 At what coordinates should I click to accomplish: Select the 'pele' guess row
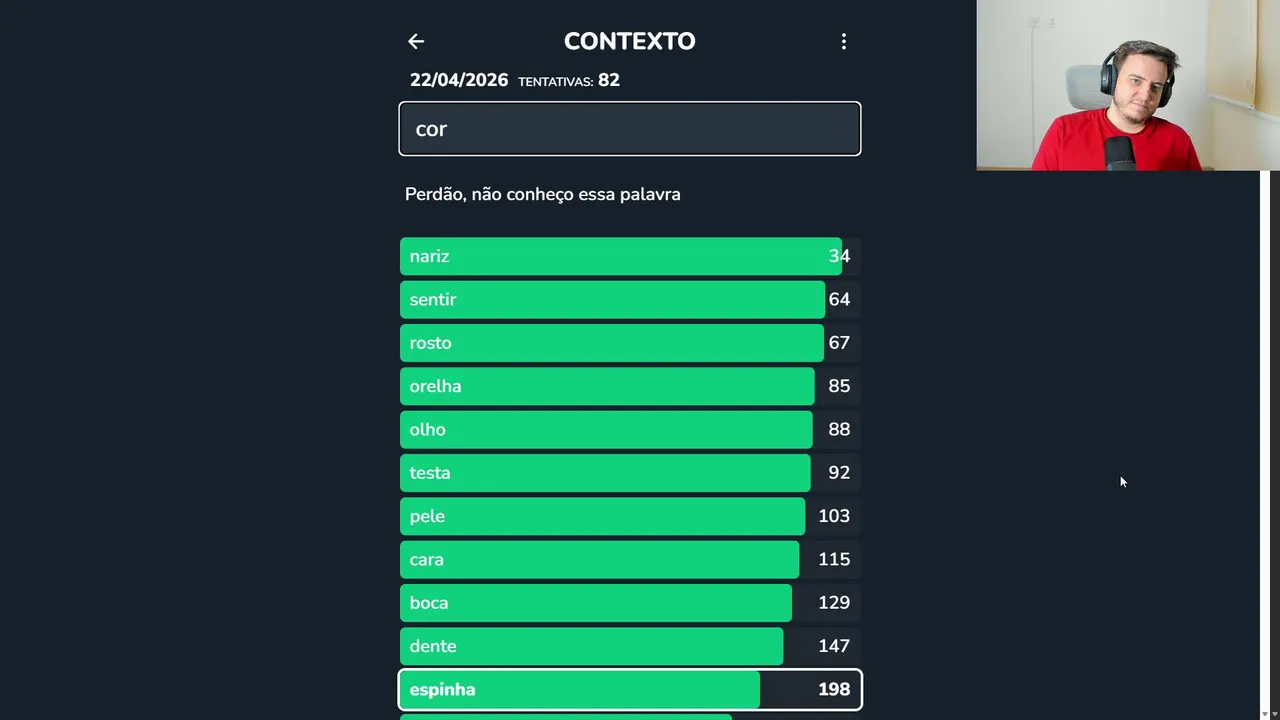click(x=629, y=516)
